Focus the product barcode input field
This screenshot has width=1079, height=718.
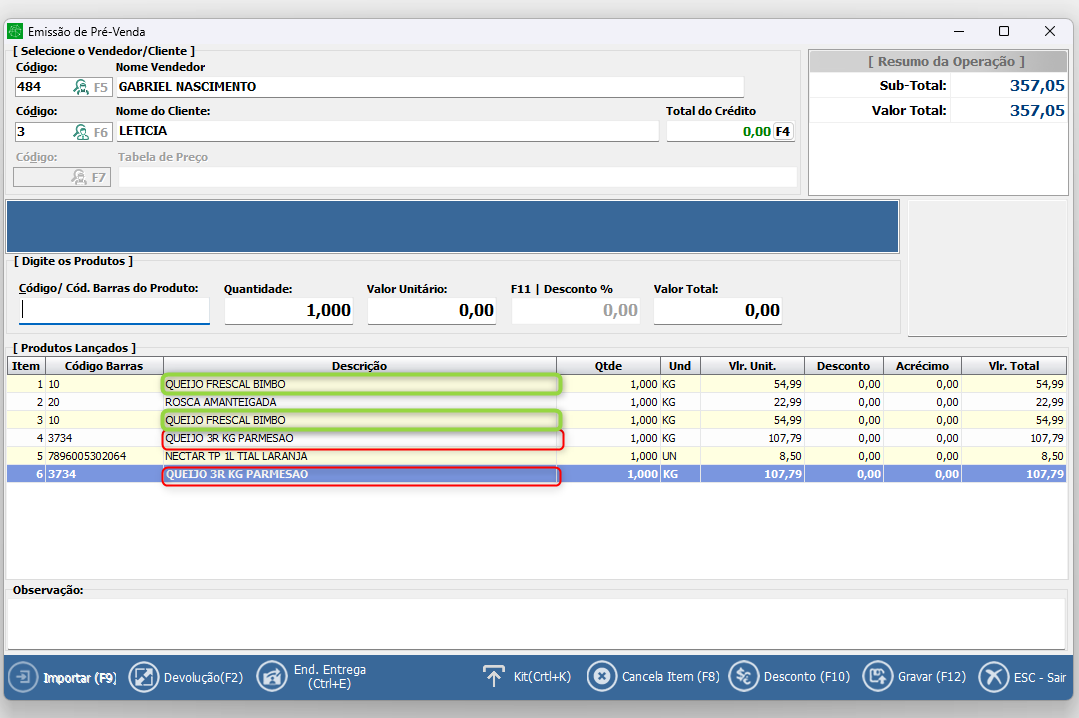(x=114, y=311)
